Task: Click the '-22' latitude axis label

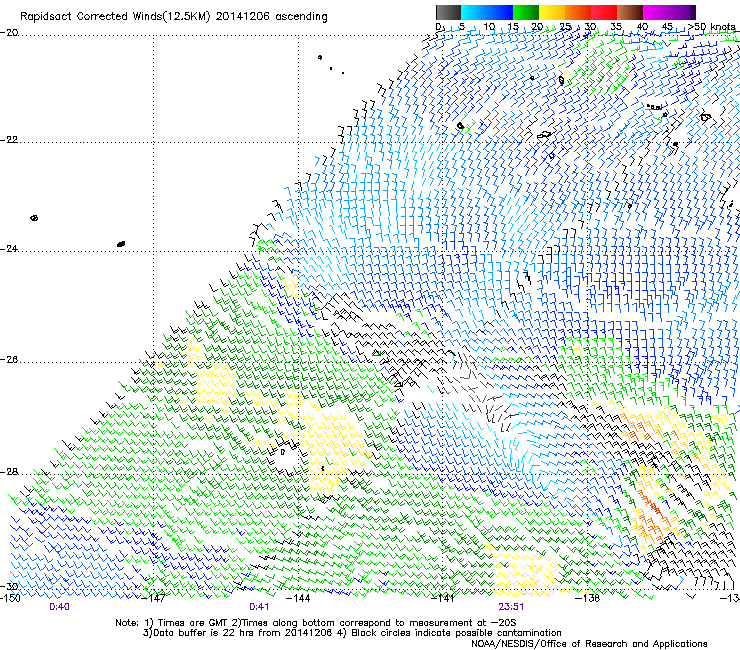Action: coord(9,140)
